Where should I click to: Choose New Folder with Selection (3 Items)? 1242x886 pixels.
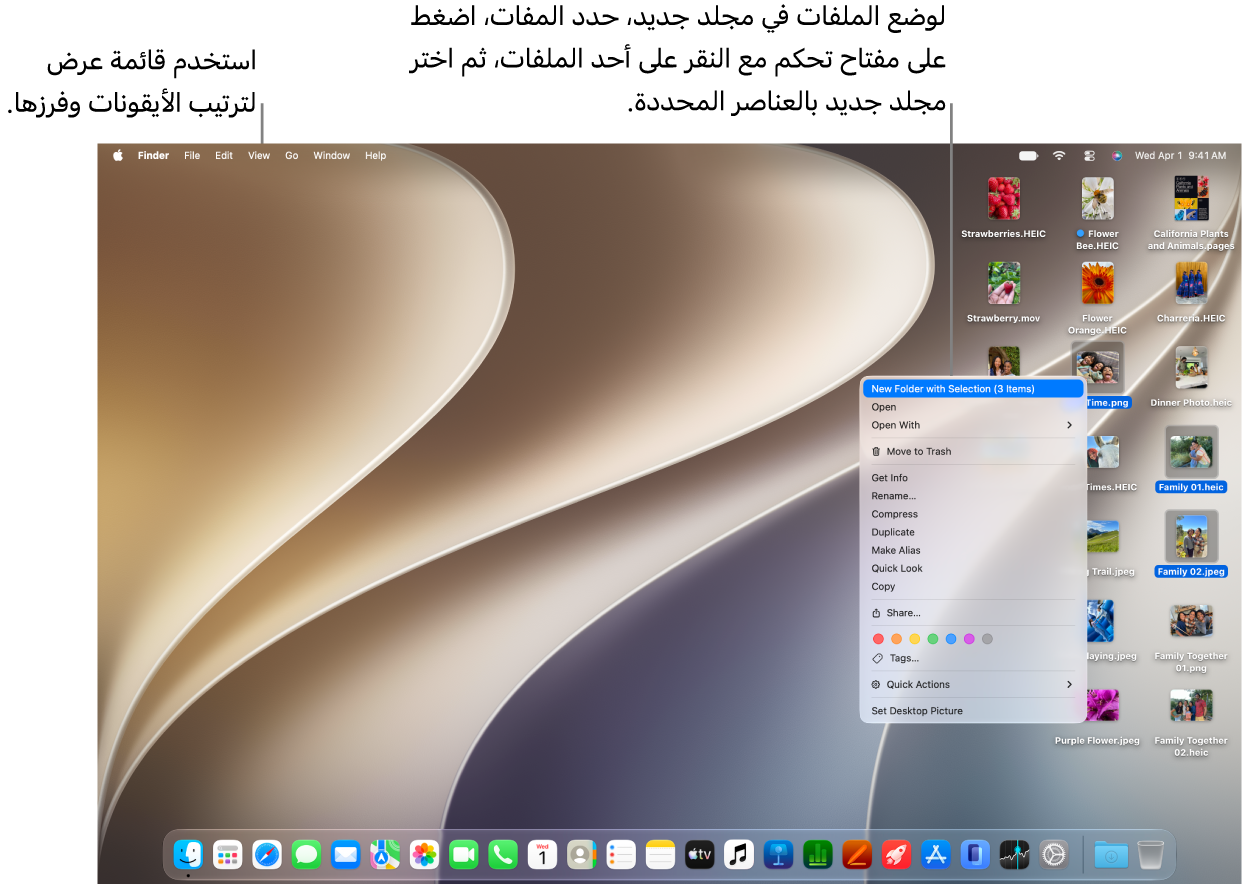coord(973,389)
